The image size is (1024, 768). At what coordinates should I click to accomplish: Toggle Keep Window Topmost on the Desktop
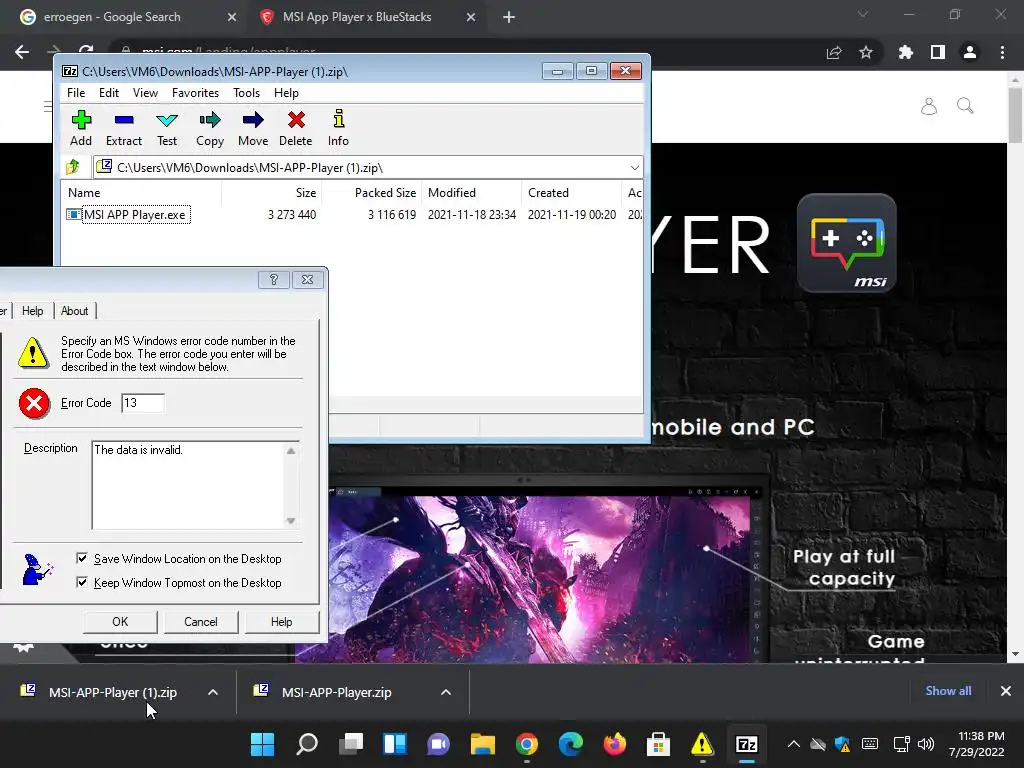tap(82, 582)
